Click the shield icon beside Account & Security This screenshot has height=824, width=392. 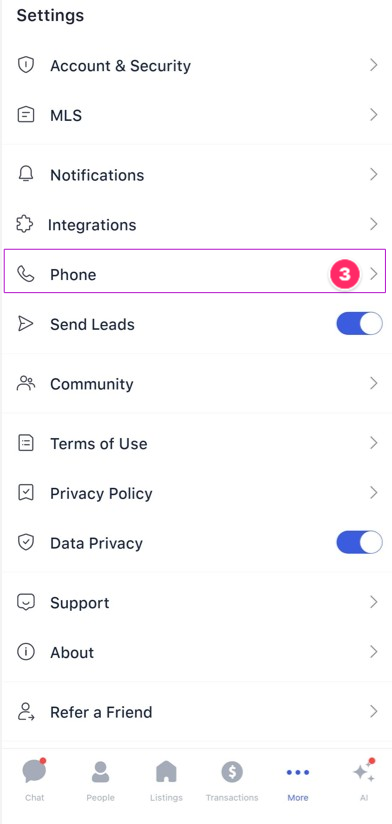pos(25,65)
